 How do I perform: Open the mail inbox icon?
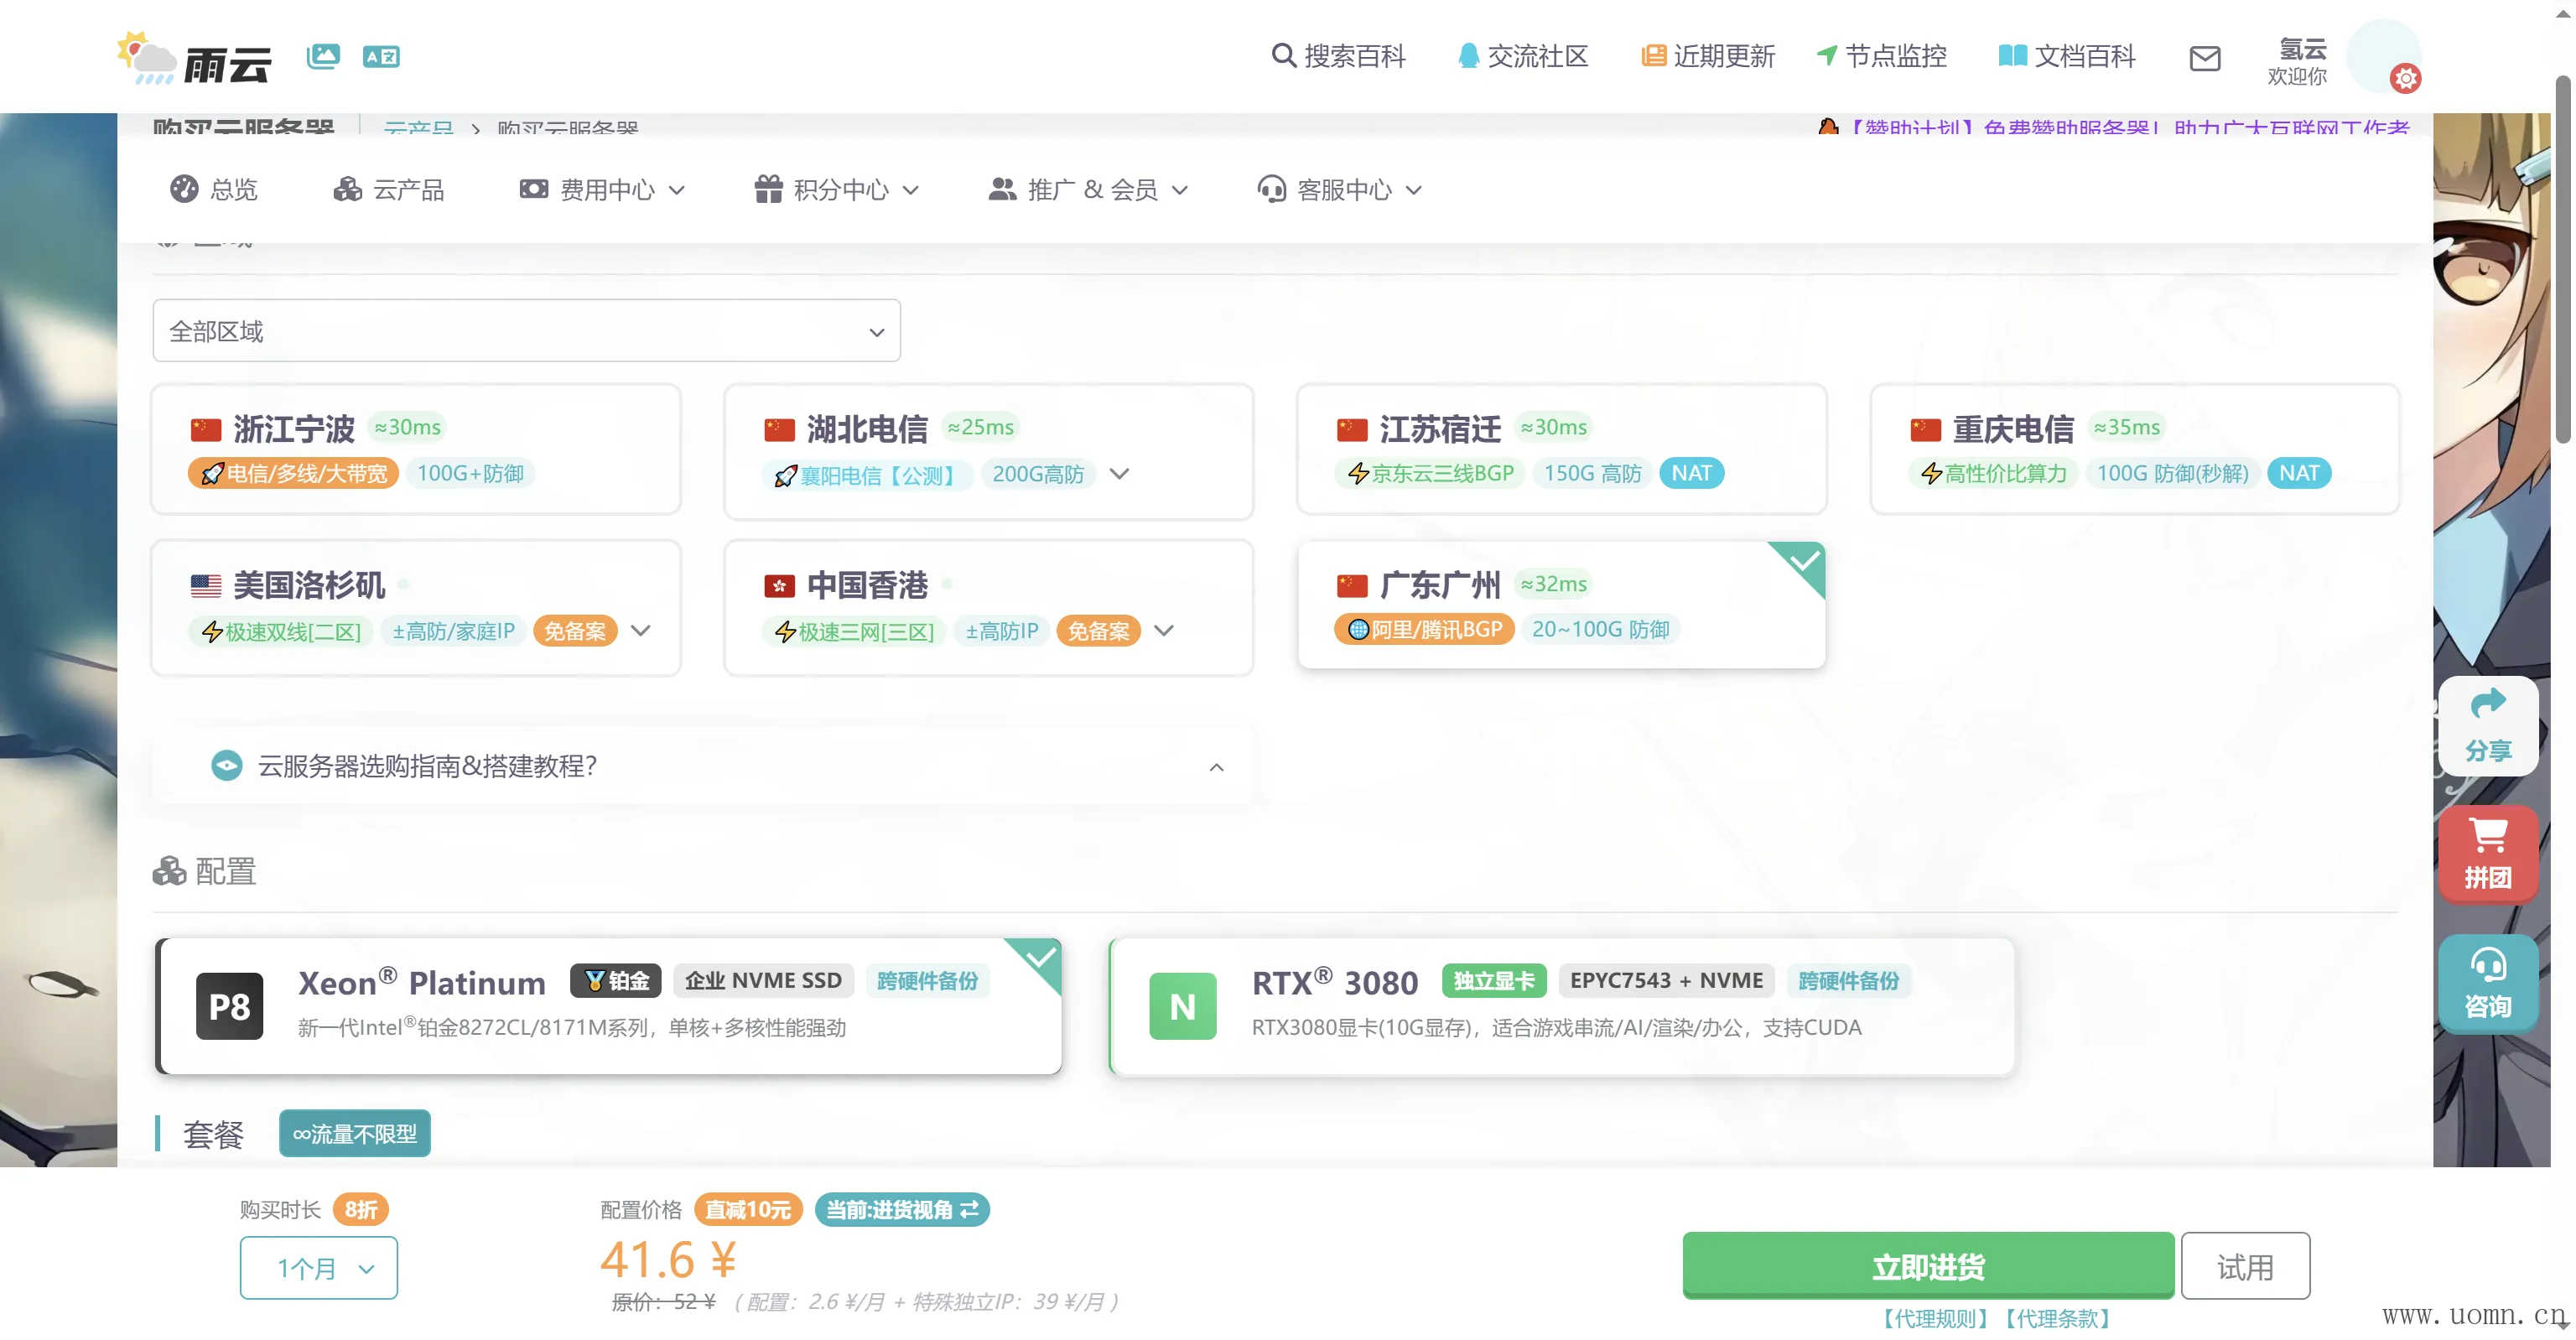point(2204,58)
